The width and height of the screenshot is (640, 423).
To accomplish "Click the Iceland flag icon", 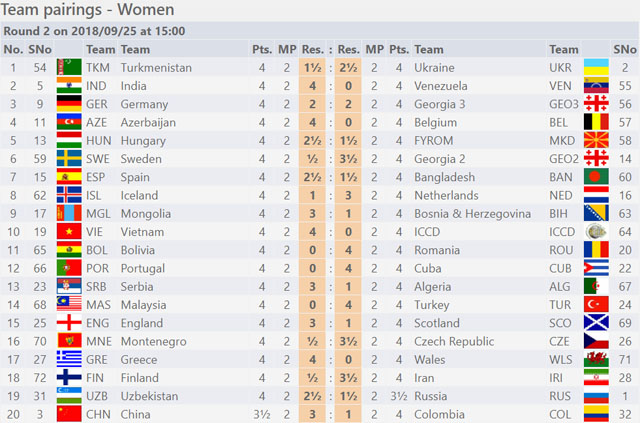I will coord(69,195).
